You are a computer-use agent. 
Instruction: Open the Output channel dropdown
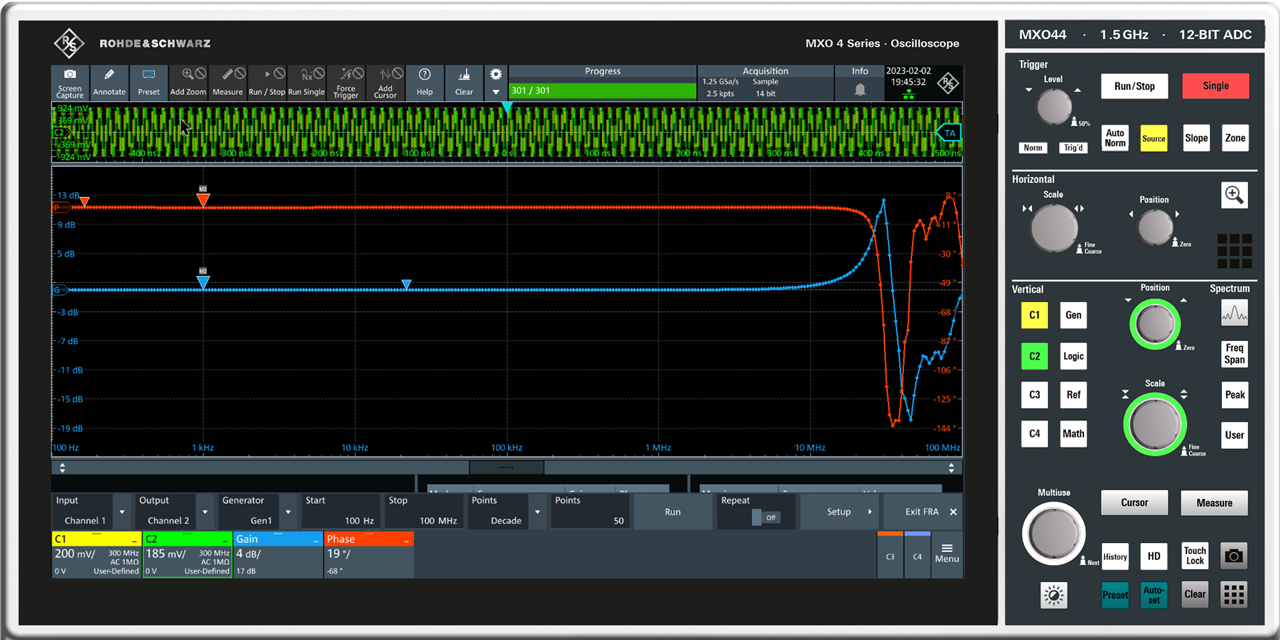click(205, 512)
